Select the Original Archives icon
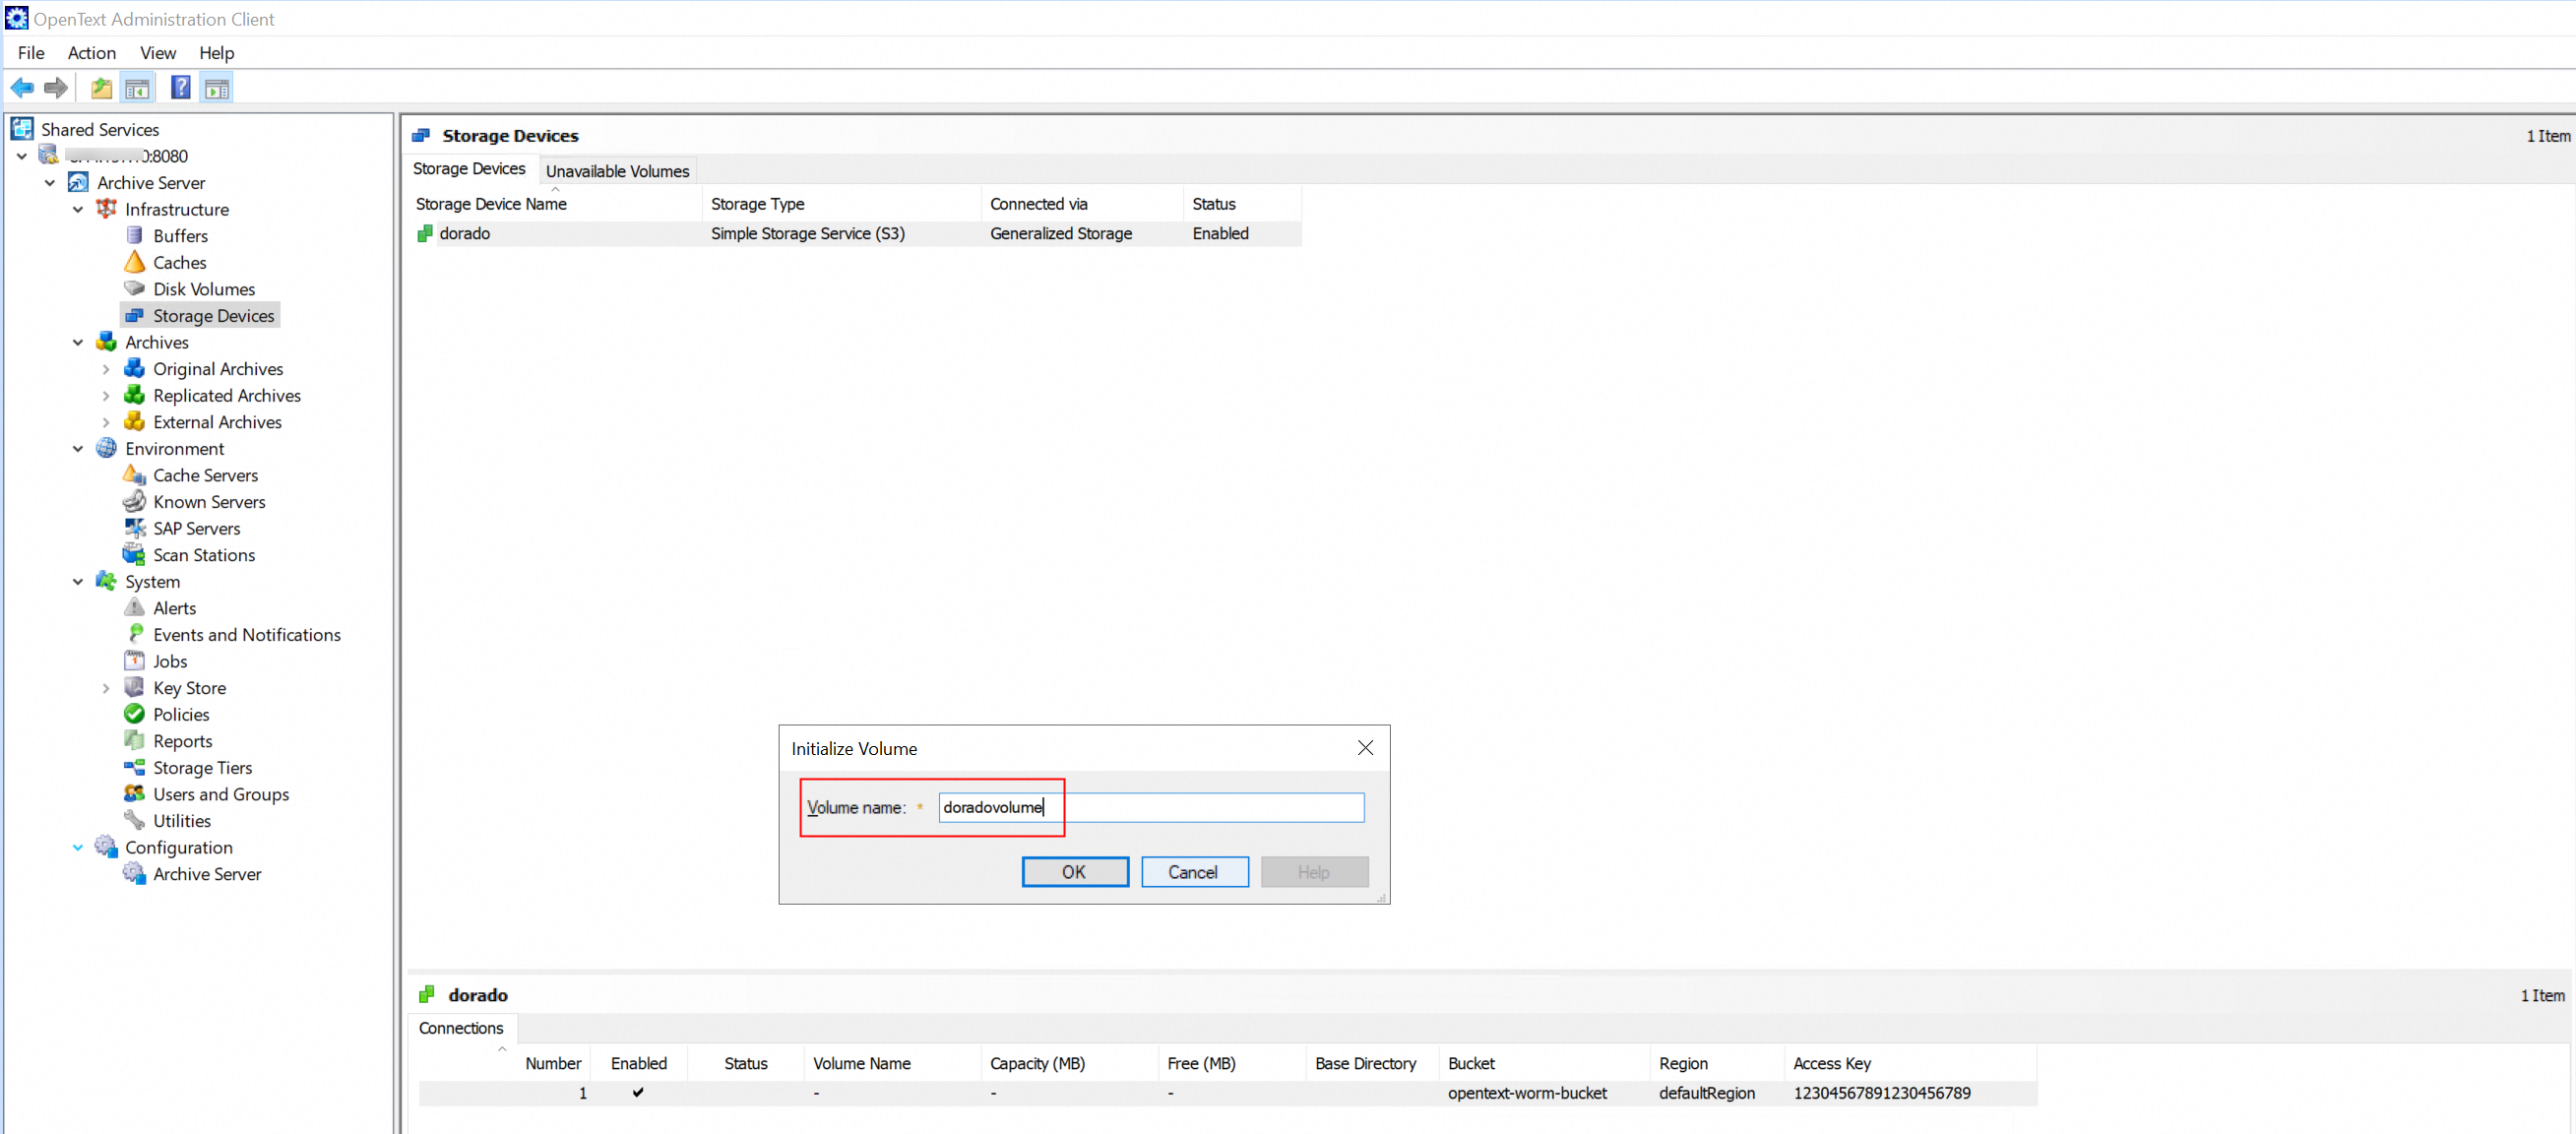Viewport: 2576px width, 1134px height. [134, 369]
